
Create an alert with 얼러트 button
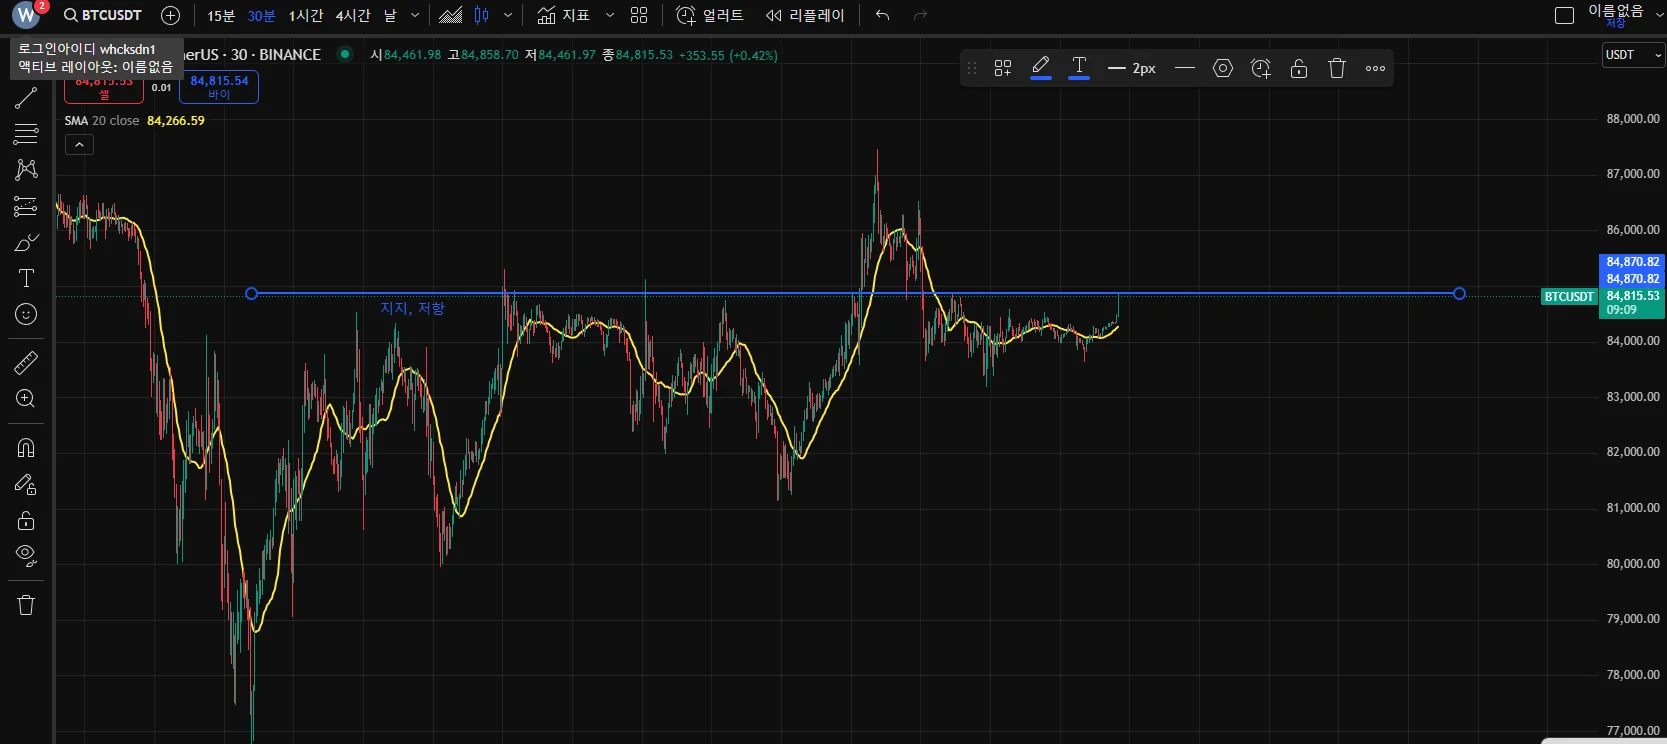[x=709, y=16]
